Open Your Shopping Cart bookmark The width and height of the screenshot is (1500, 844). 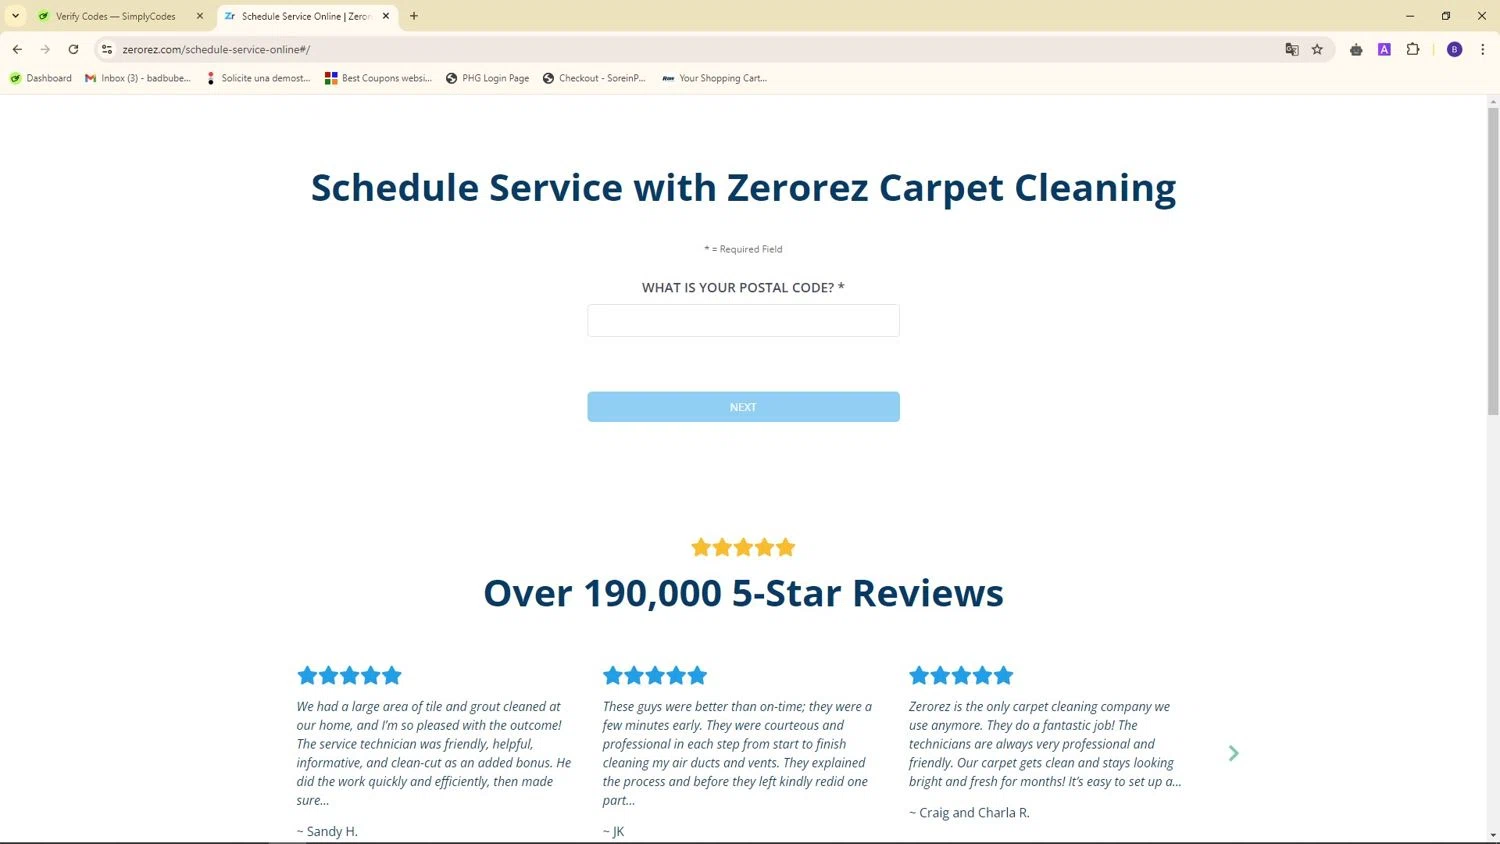715,78
